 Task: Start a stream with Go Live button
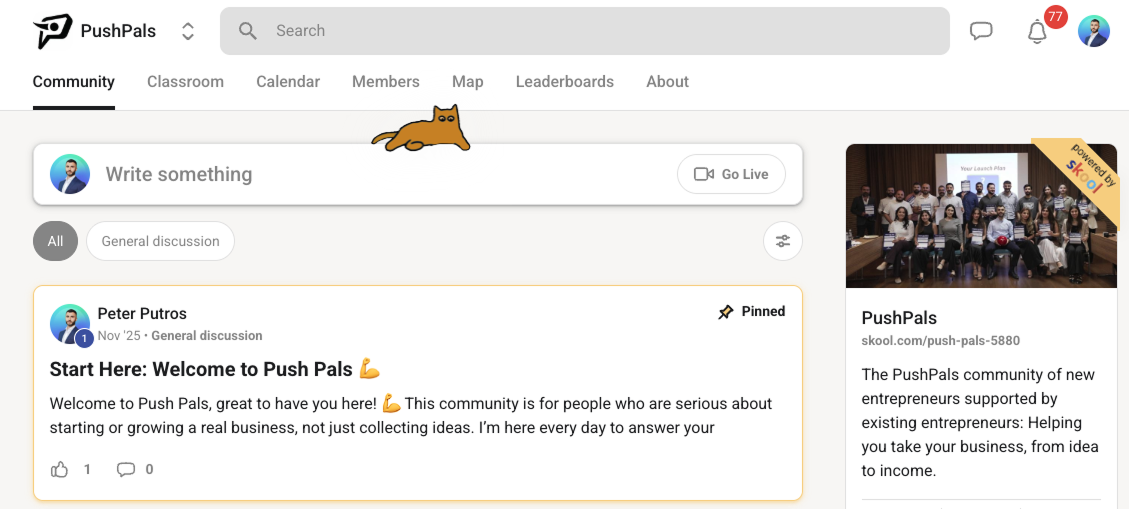pos(731,174)
